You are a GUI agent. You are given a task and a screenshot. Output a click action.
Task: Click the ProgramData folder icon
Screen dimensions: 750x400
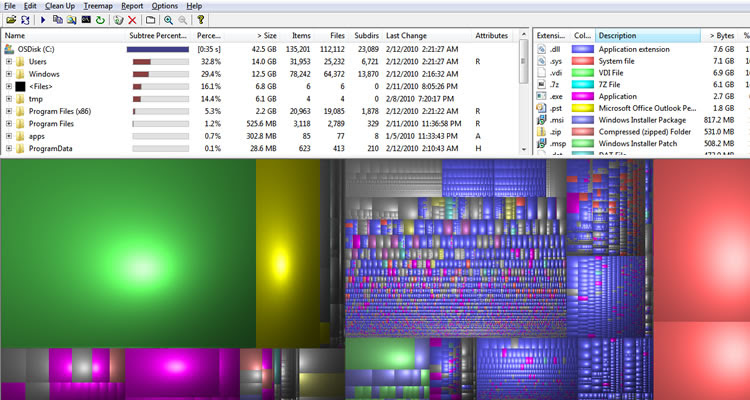coord(20,148)
